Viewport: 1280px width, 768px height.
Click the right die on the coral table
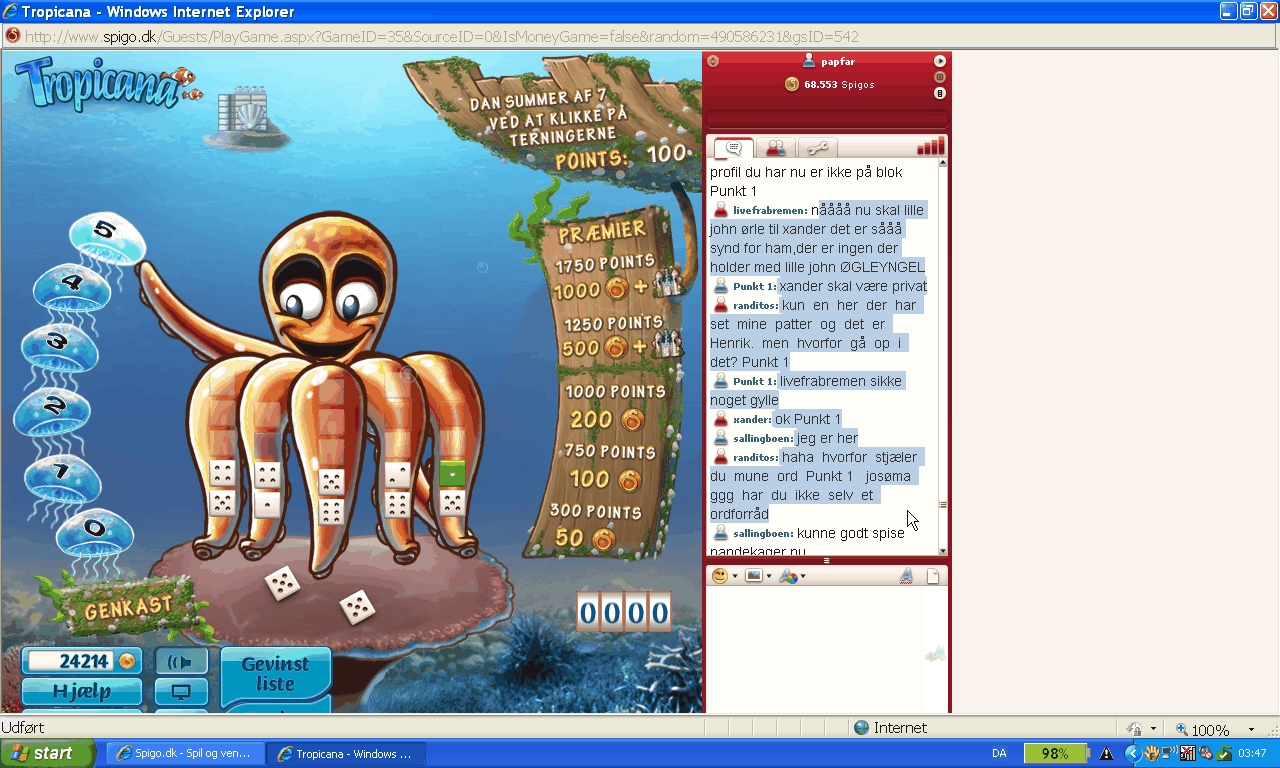[x=357, y=607]
